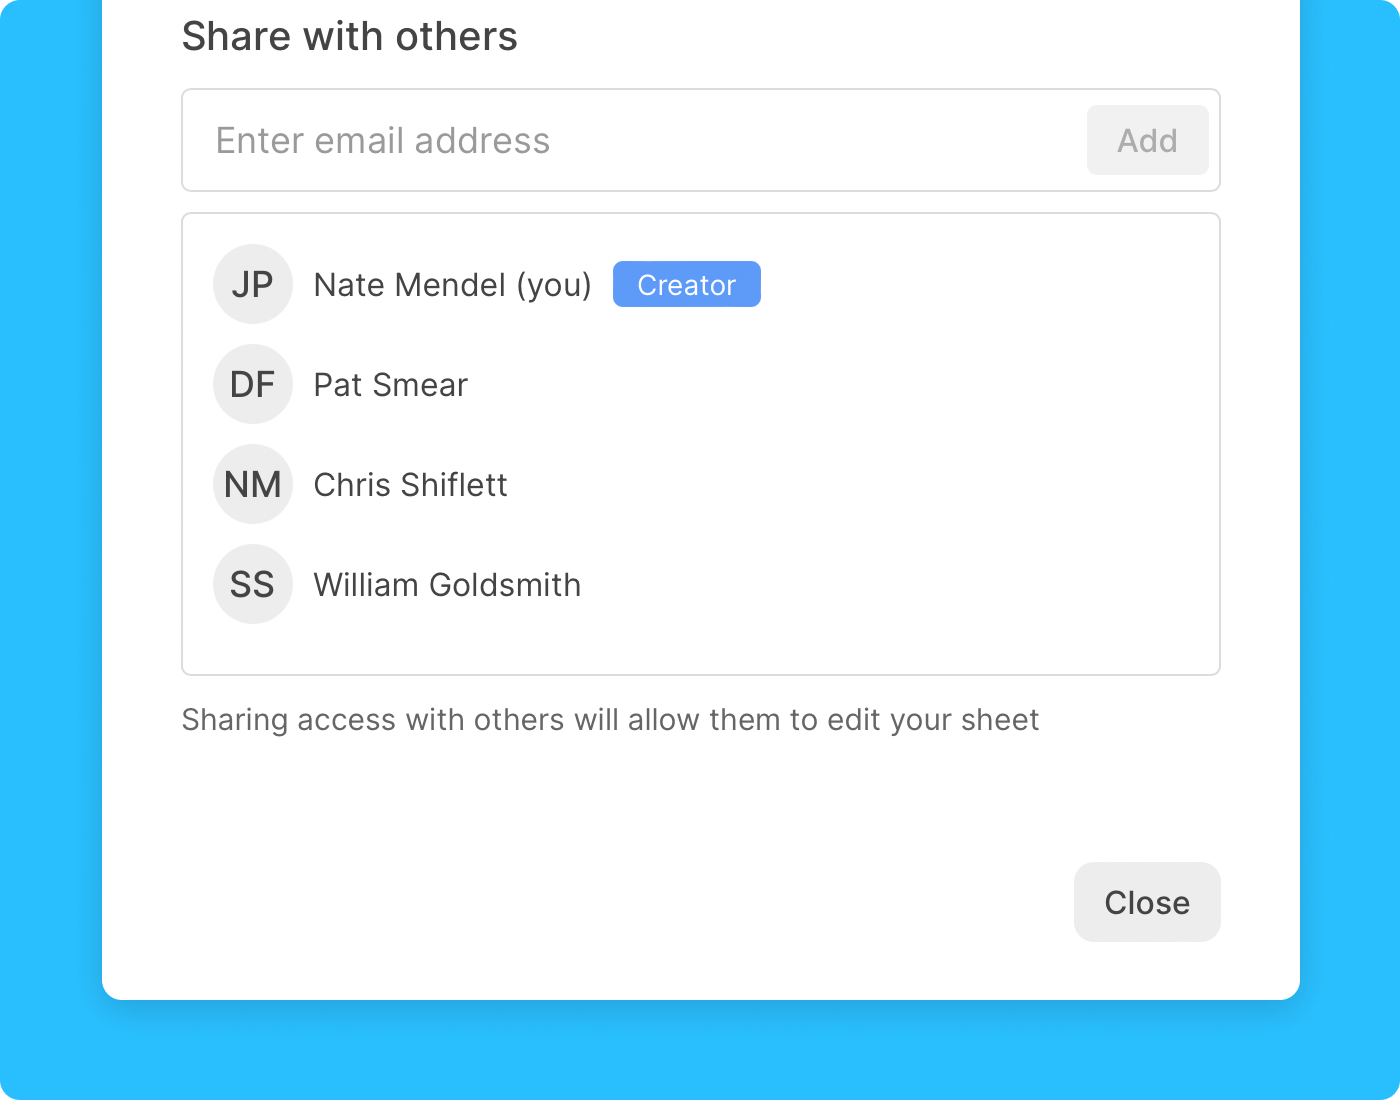Click the avatar next to the Creator badge

(x=252, y=284)
